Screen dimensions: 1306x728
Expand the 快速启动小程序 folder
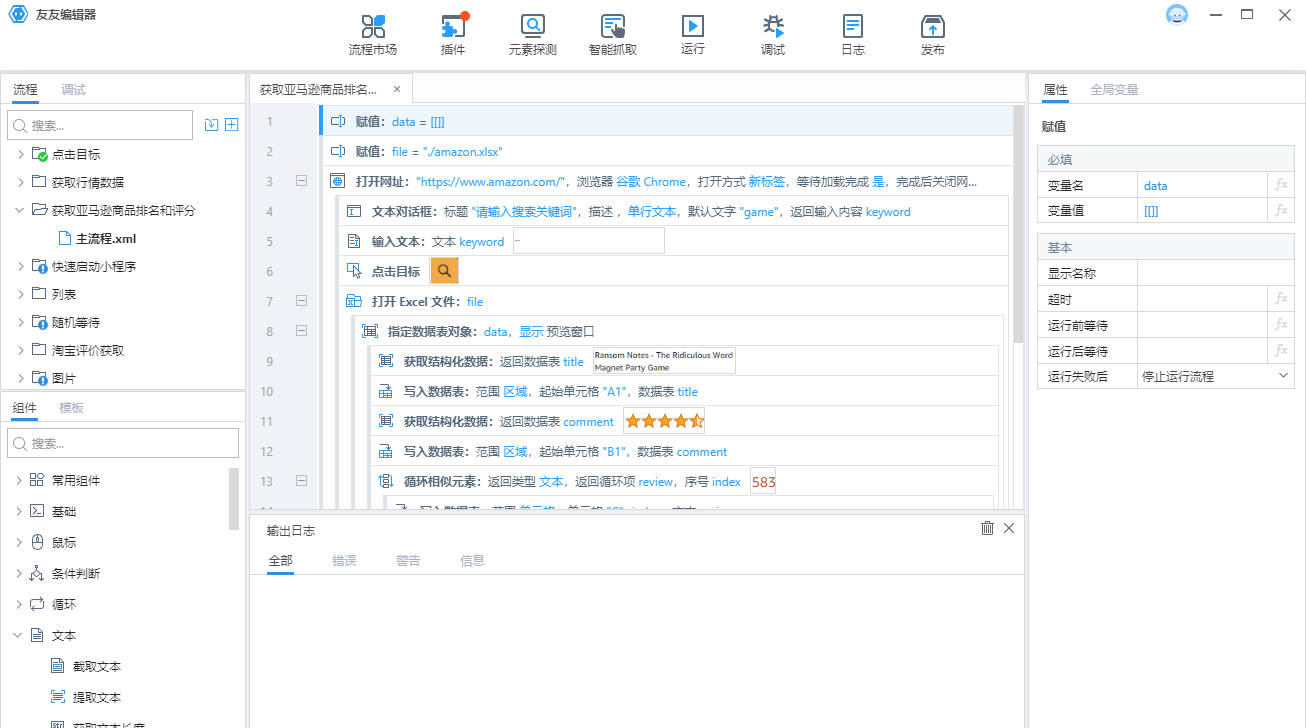point(20,266)
